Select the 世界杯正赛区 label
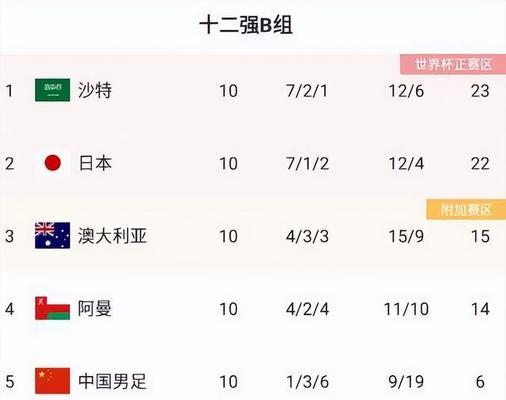 (x=453, y=64)
